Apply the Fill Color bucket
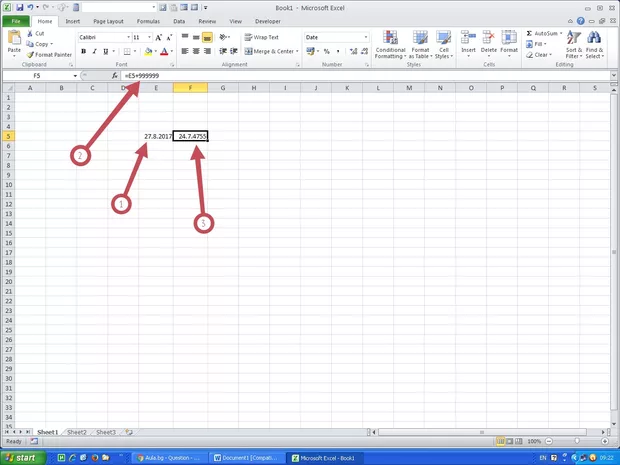620x465 pixels. 148,51
